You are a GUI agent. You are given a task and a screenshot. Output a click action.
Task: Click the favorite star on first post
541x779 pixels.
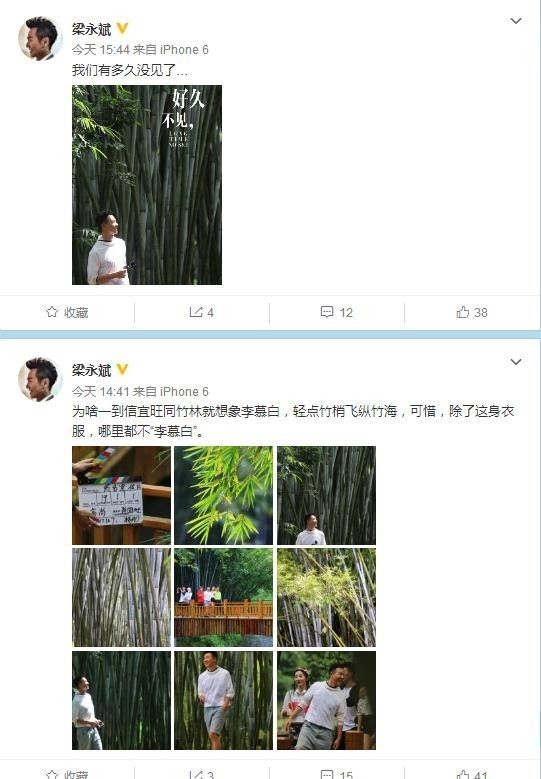pyautogui.click(x=52, y=312)
